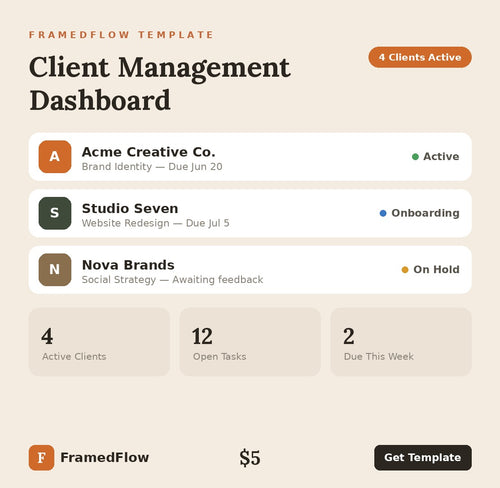Click the $5 price text
The height and width of the screenshot is (488, 500).
tap(250, 458)
